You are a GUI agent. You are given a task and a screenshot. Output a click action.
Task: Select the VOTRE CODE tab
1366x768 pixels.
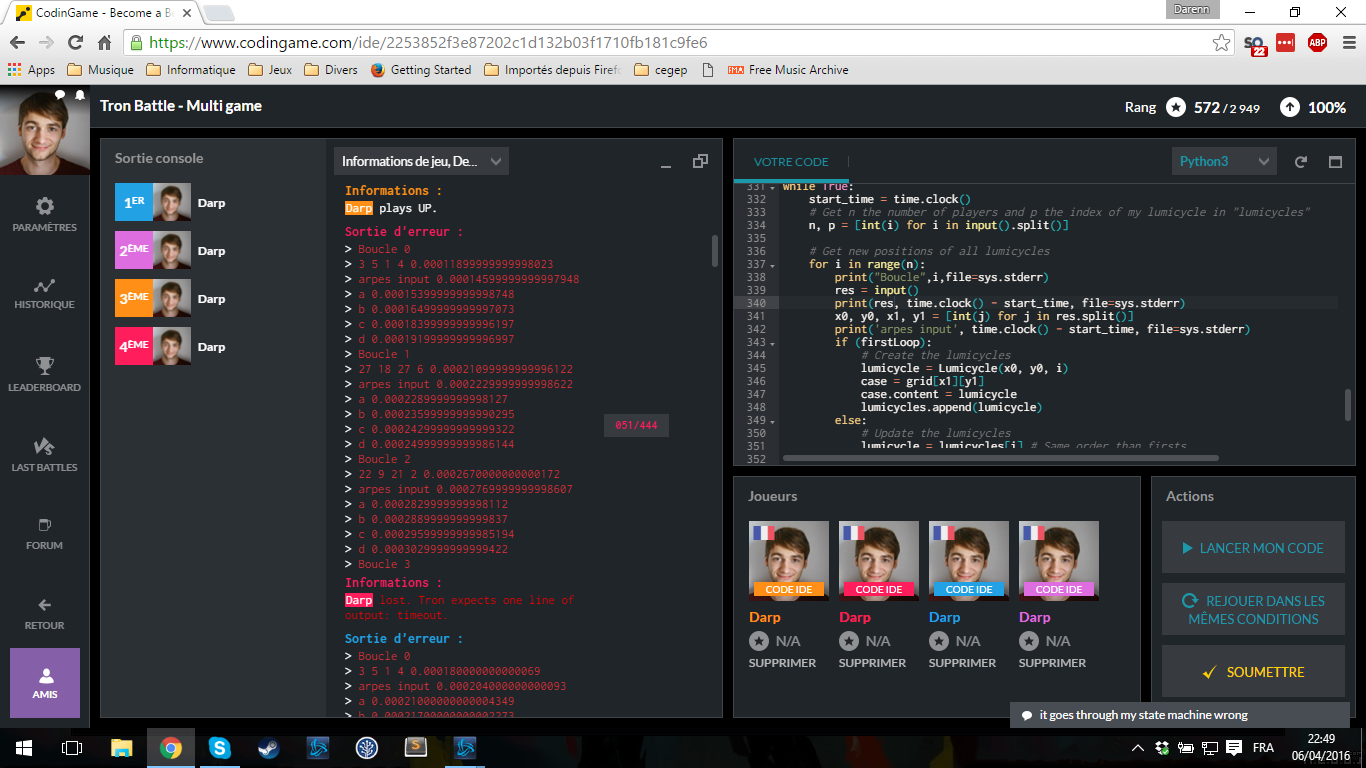[x=790, y=162]
